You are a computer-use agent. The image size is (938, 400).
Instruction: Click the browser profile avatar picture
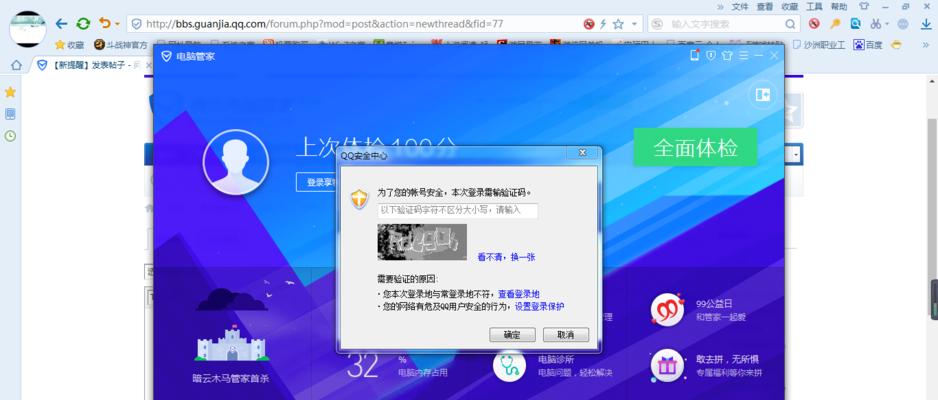point(28,29)
